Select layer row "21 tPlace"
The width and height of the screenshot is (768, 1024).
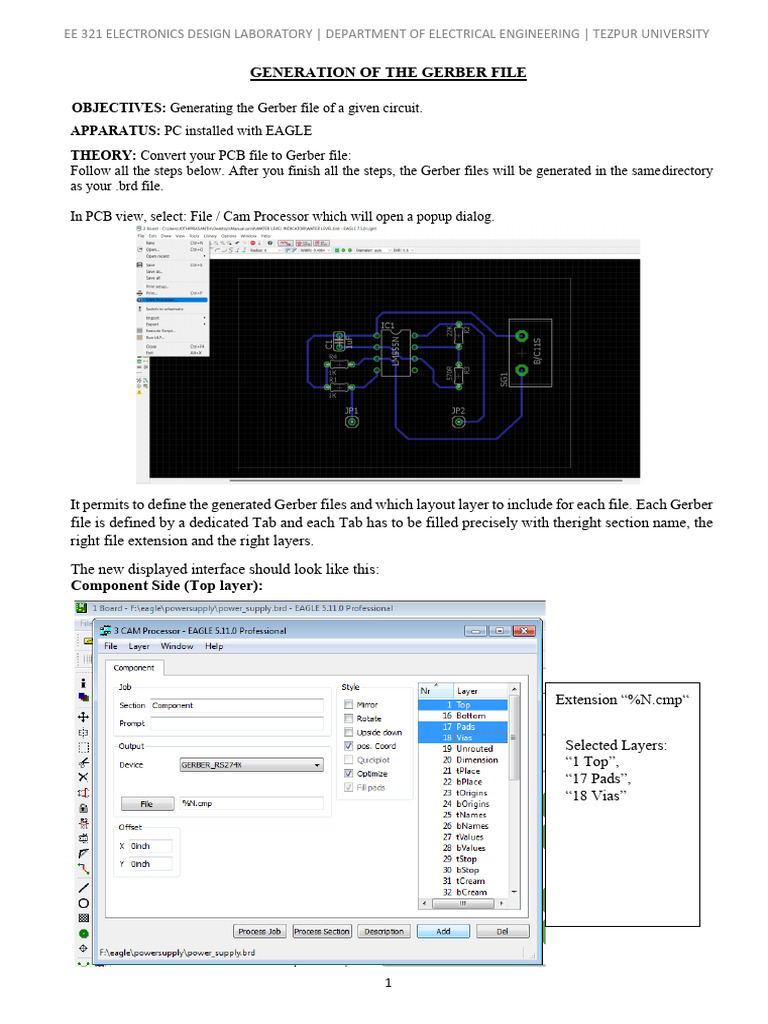(463, 771)
